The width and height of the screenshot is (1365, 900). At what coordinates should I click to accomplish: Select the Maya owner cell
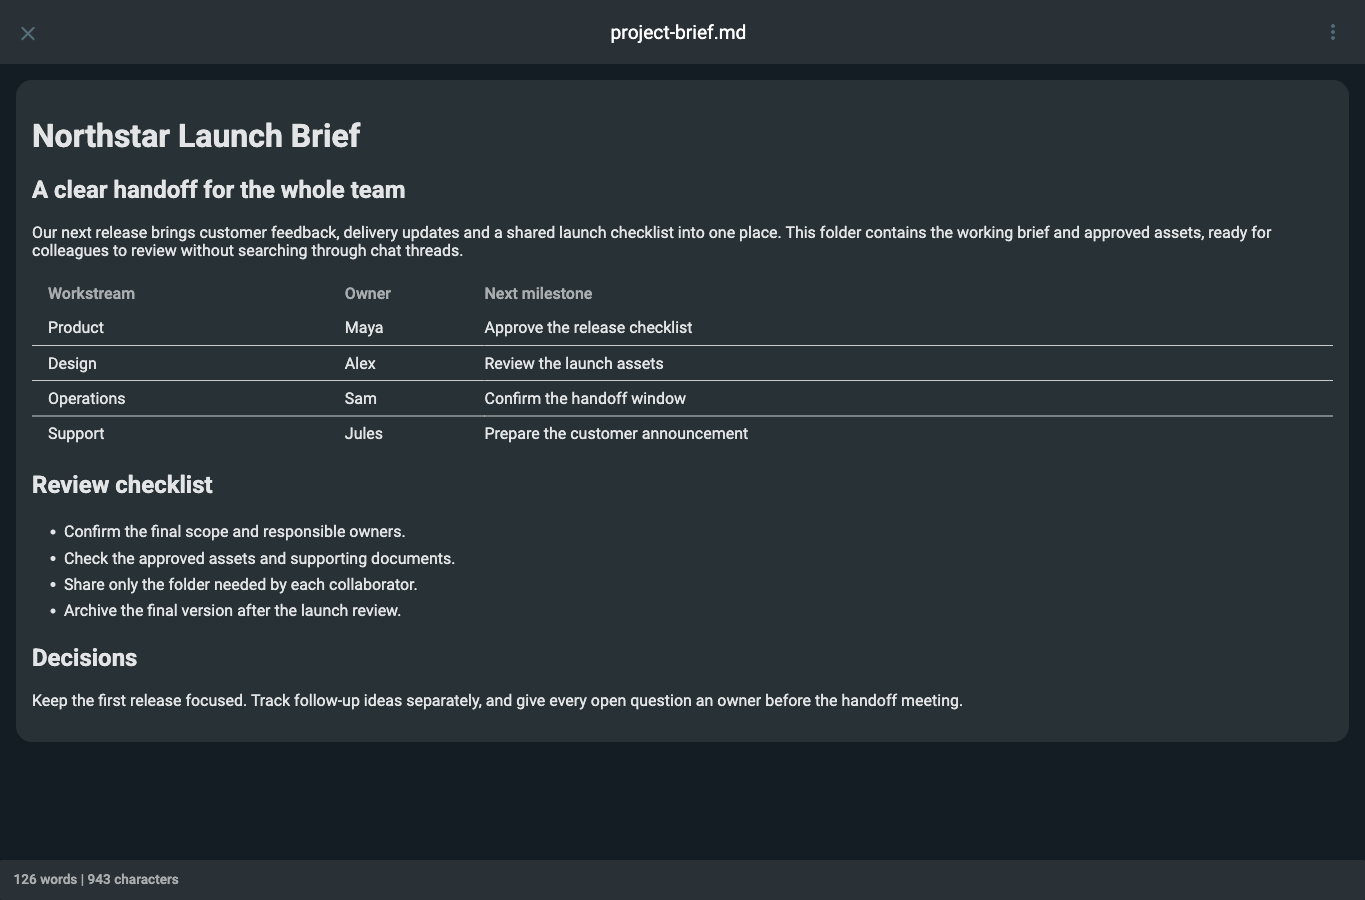(x=364, y=328)
